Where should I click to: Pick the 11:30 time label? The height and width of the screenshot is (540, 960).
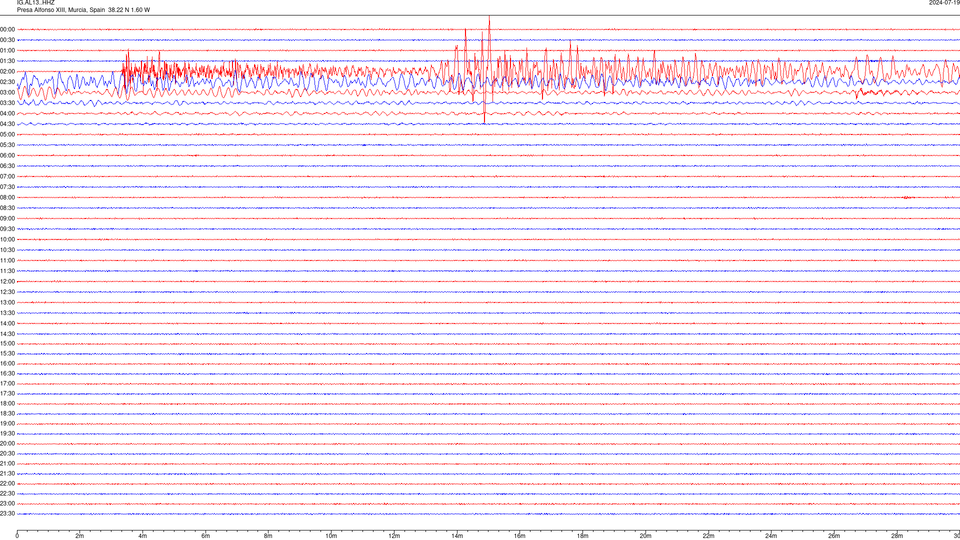tap(7, 271)
